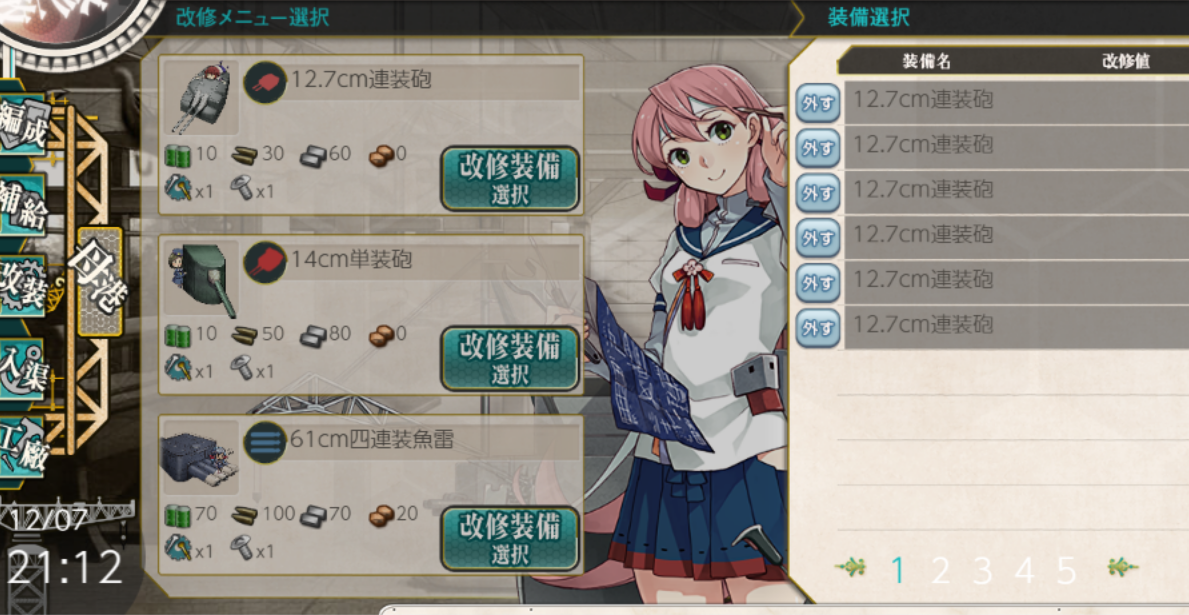Image resolution: width=1189 pixels, height=615 pixels.
Task: Select 改修装備 for 14cm単装砲
Action: [510, 359]
